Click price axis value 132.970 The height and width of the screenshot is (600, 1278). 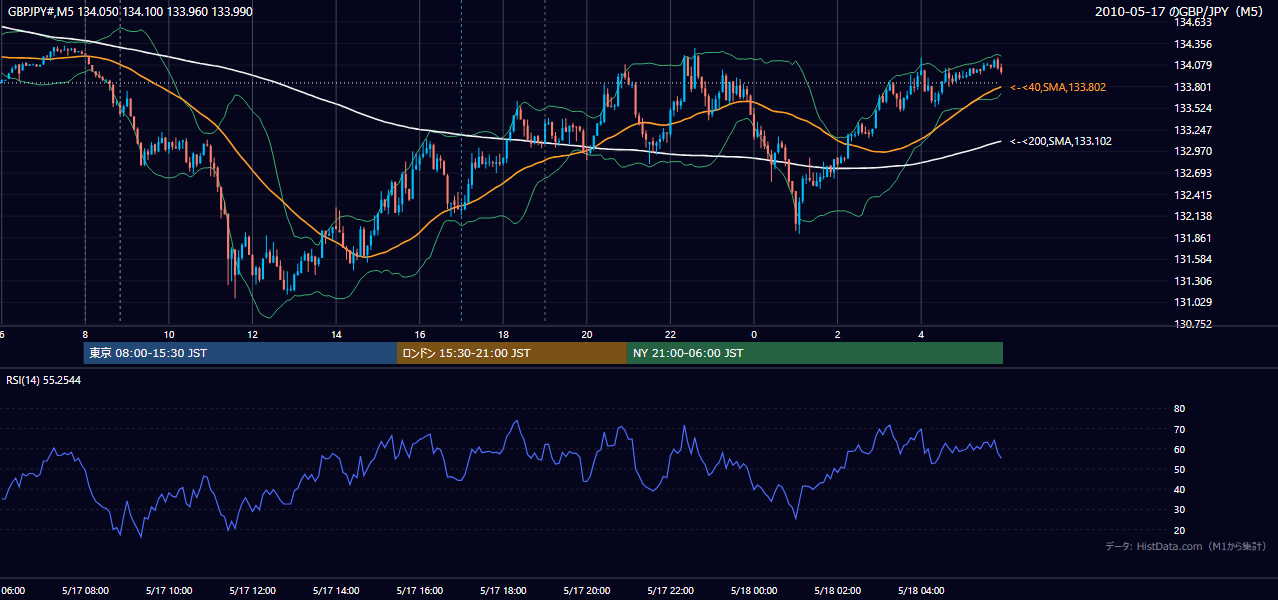(1192, 152)
